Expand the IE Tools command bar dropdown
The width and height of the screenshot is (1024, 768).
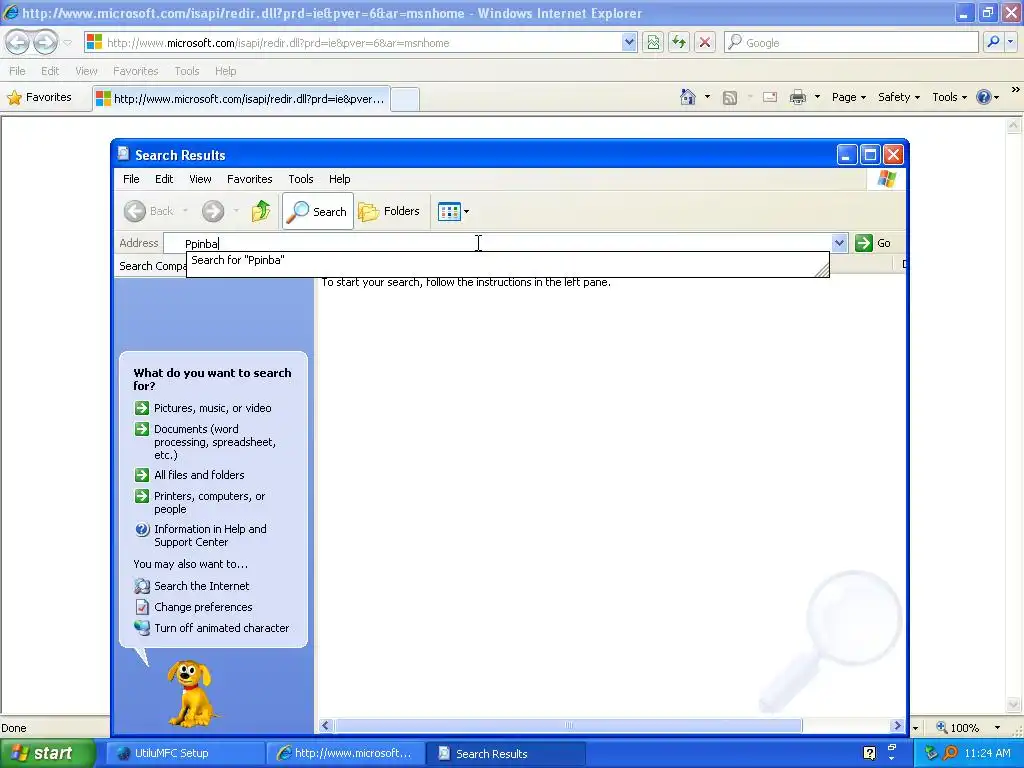point(950,97)
